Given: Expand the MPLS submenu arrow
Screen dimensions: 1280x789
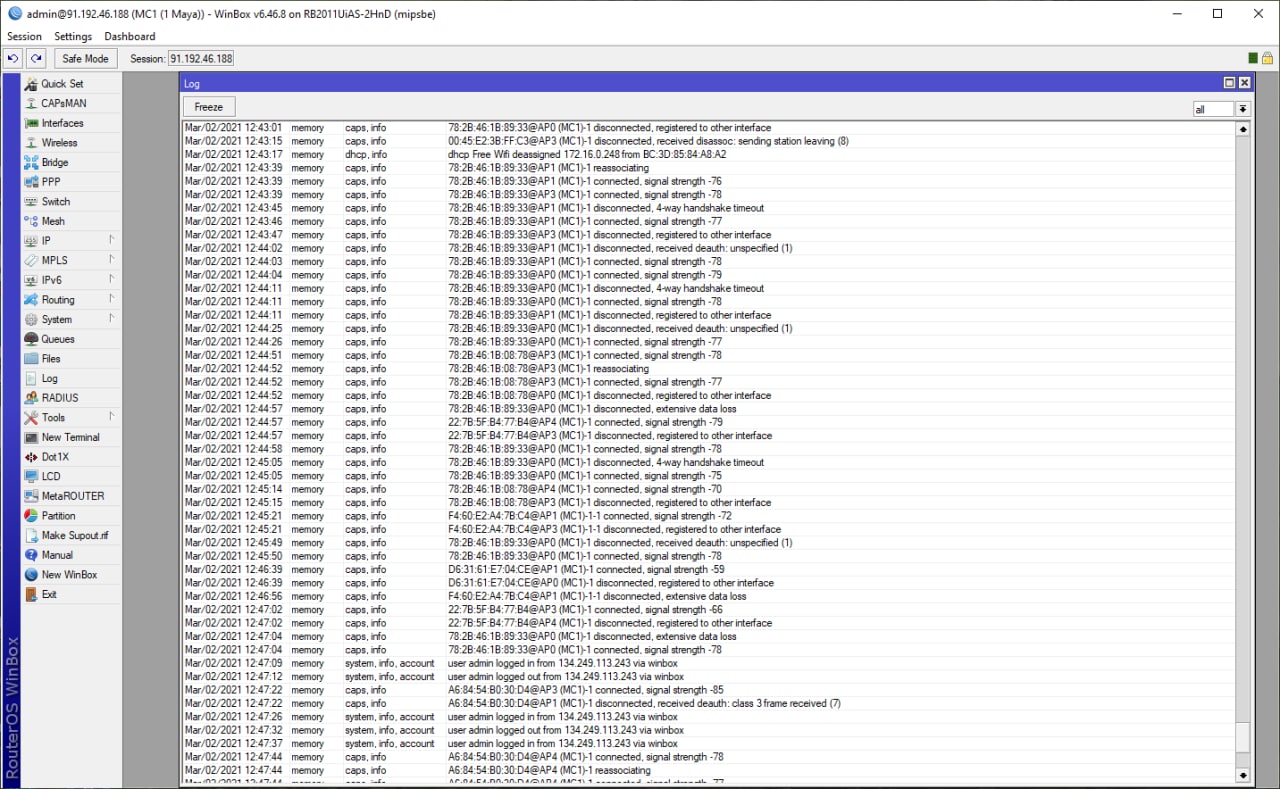Looking at the screenshot, I should pos(112,260).
